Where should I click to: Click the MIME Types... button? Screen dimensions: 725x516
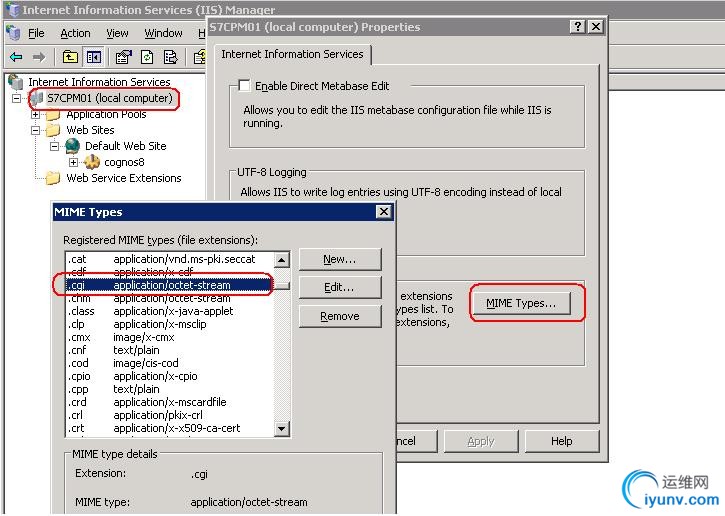click(521, 303)
